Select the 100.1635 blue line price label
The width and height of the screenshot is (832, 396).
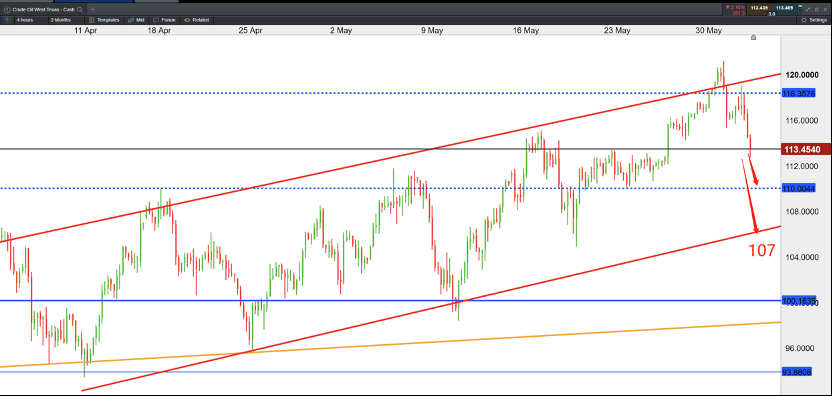(x=799, y=300)
